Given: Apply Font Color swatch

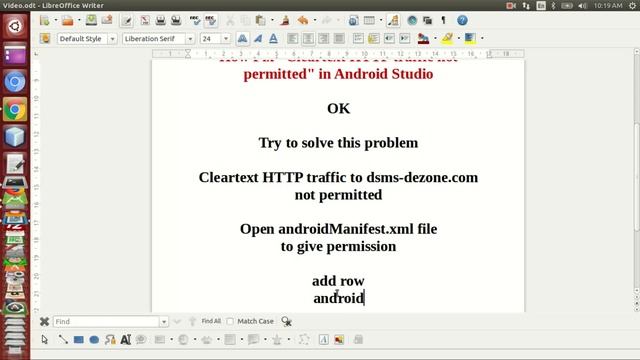Looking at the screenshot, I should pyautogui.click(x=423, y=38).
